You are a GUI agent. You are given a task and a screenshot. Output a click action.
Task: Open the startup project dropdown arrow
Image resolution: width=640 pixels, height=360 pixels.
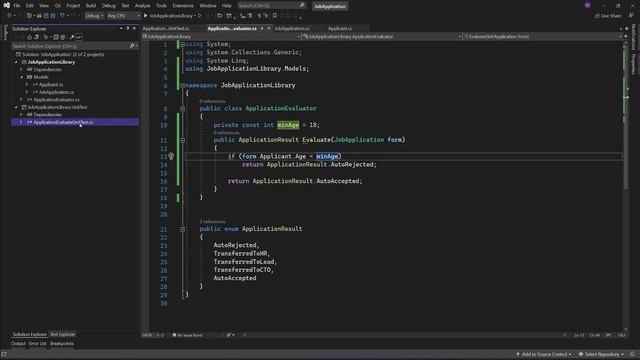click(194, 16)
